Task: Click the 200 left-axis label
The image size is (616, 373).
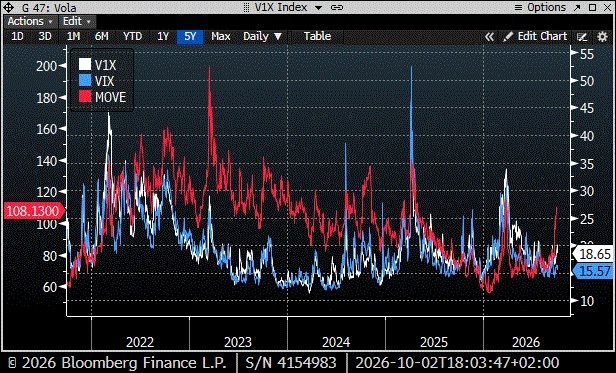Action: pyautogui.click(x=47, y=66)
